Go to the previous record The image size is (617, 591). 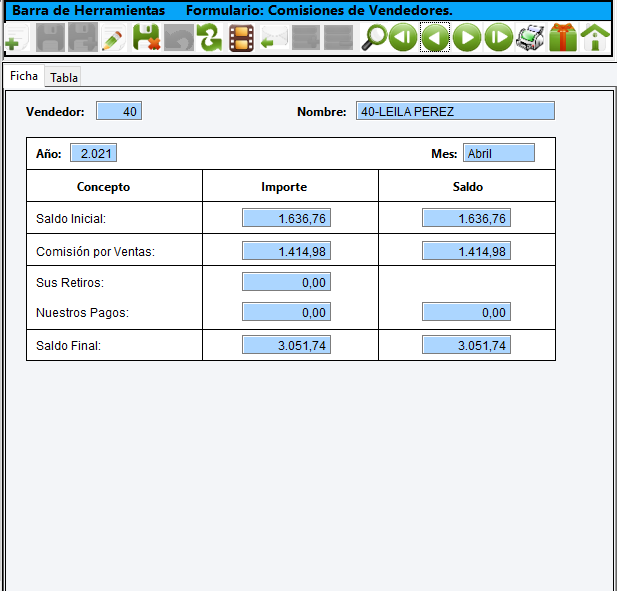tap(435, 38)
